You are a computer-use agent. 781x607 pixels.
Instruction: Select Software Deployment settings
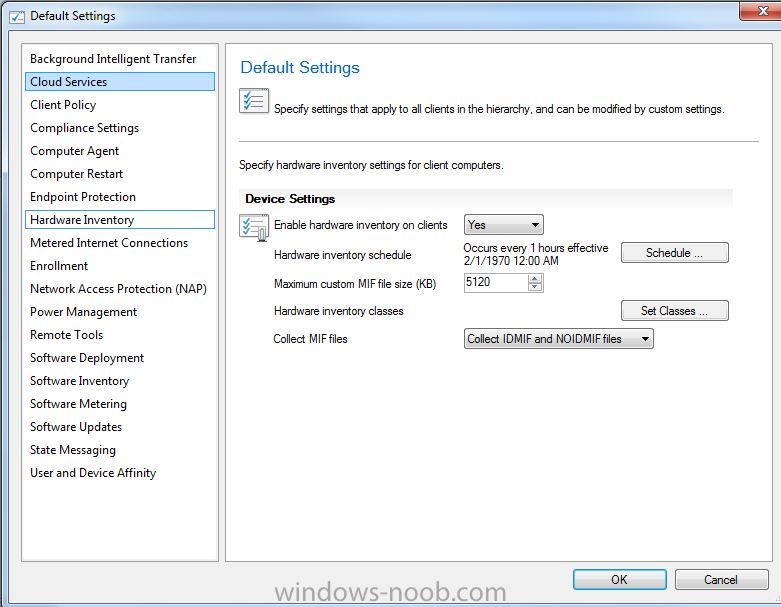(120, 358)
